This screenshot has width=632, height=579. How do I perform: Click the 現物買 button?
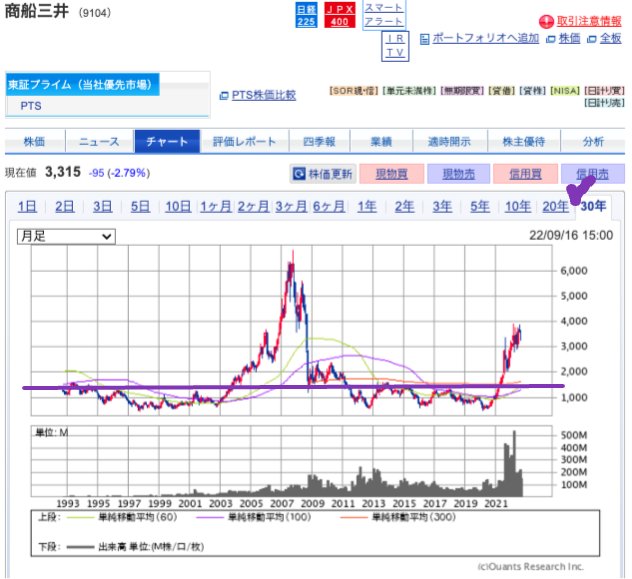392,174
